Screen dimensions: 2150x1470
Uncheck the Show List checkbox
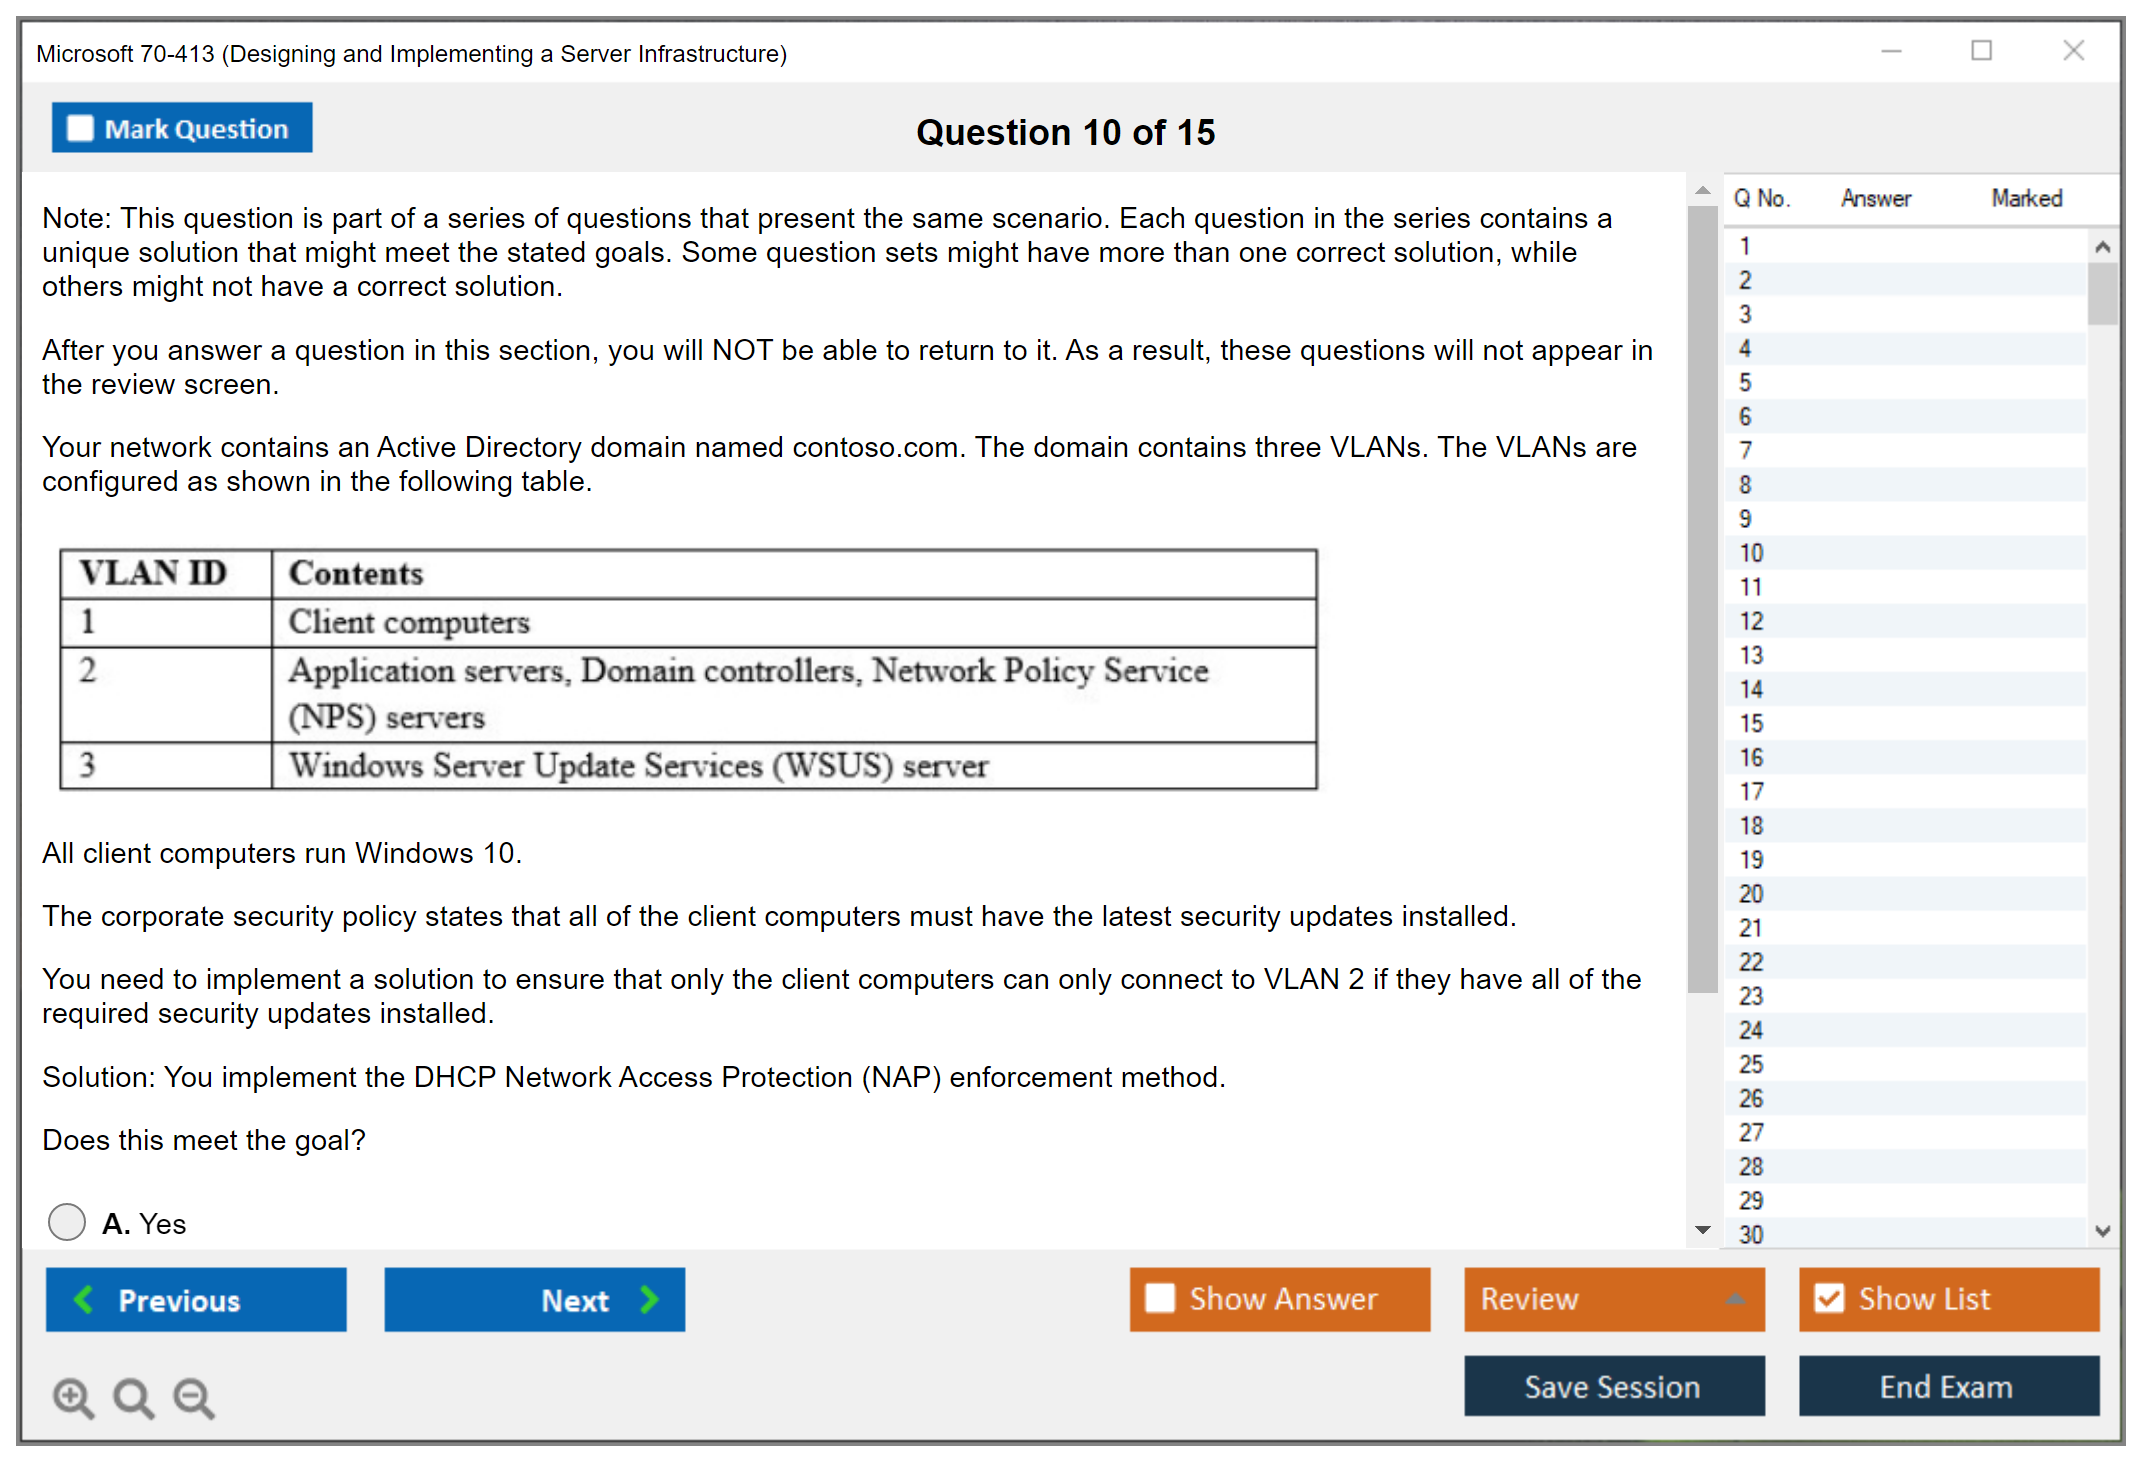(1830, 1298)
